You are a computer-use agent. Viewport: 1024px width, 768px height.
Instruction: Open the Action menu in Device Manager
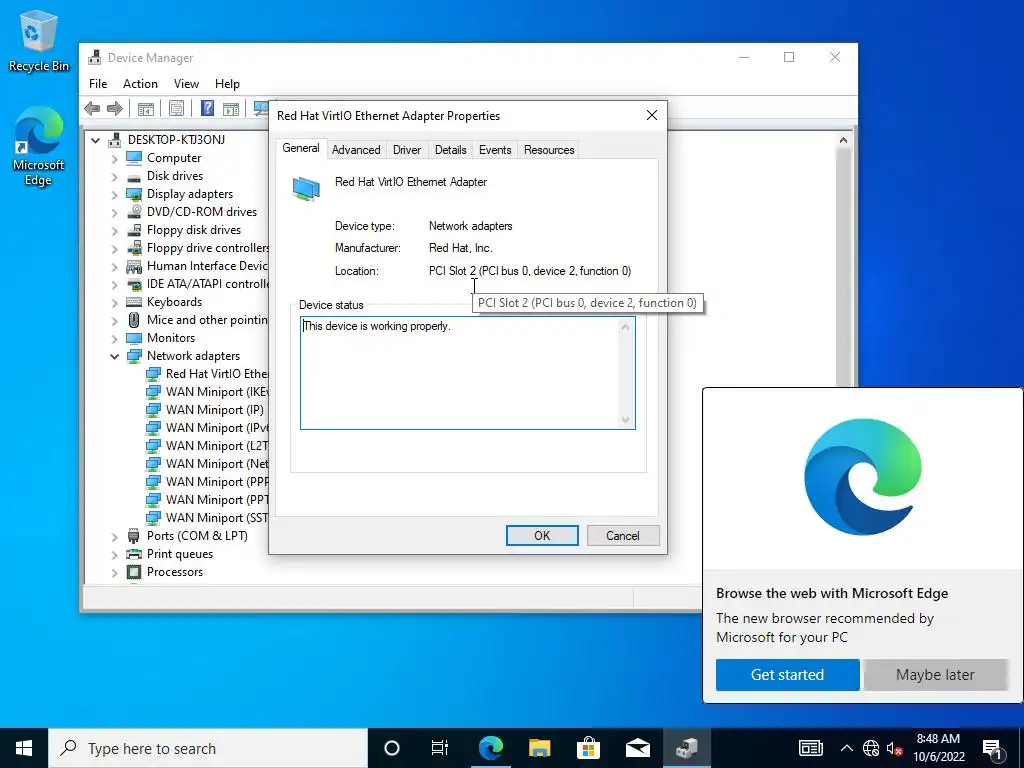coord(140,84)
